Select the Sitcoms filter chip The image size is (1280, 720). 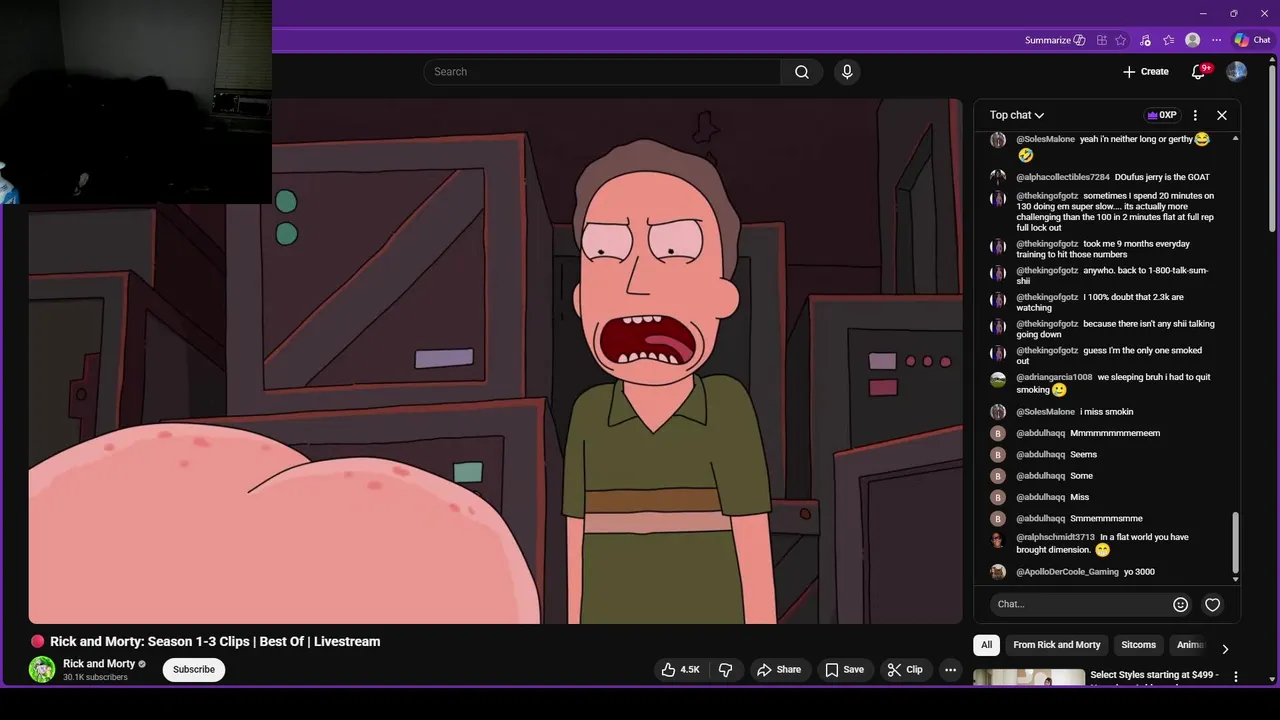click(x=1139, y=645)
